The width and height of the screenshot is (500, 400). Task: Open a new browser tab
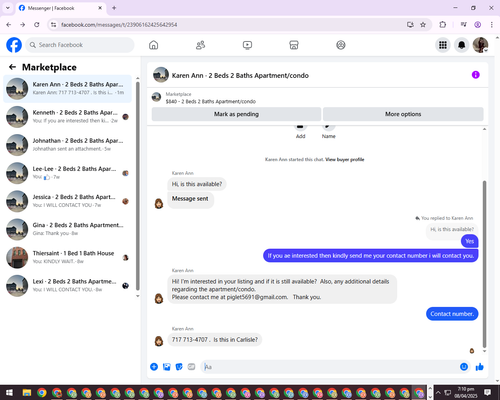(114, 8)
